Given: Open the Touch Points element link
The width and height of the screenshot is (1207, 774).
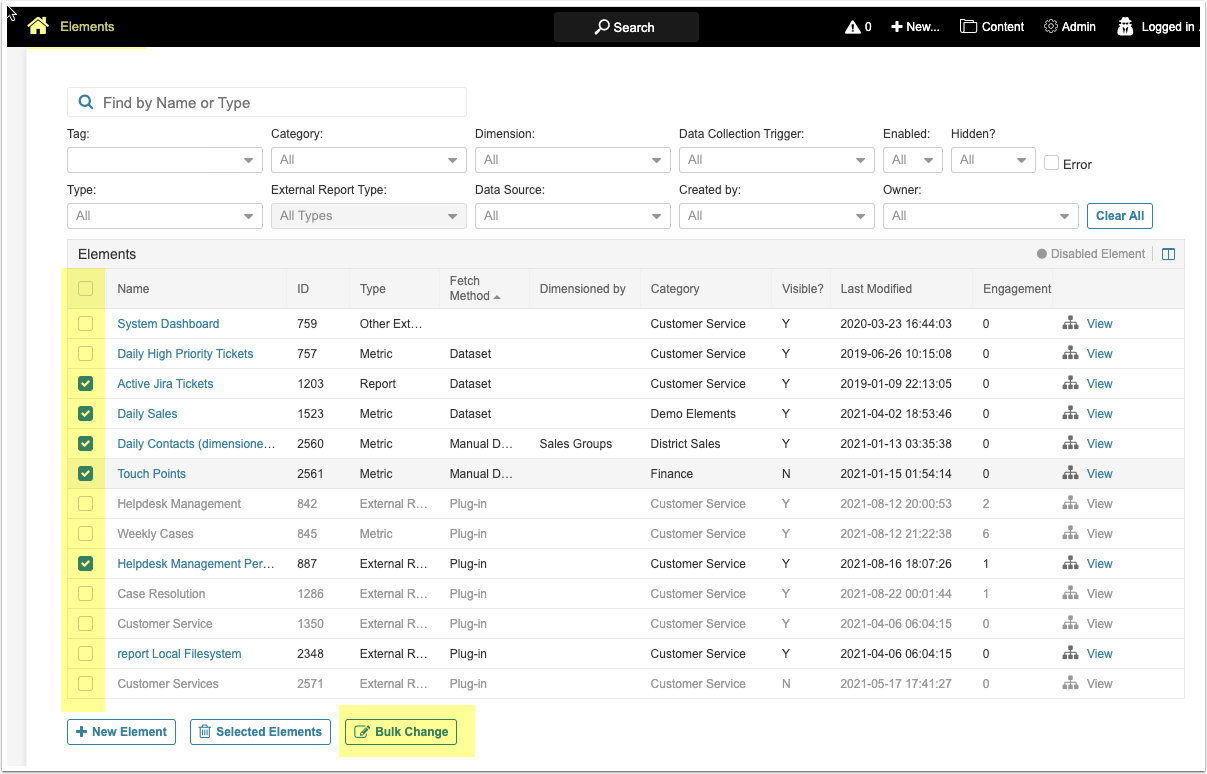Looking at the screenshot, I should coord(151,474).
